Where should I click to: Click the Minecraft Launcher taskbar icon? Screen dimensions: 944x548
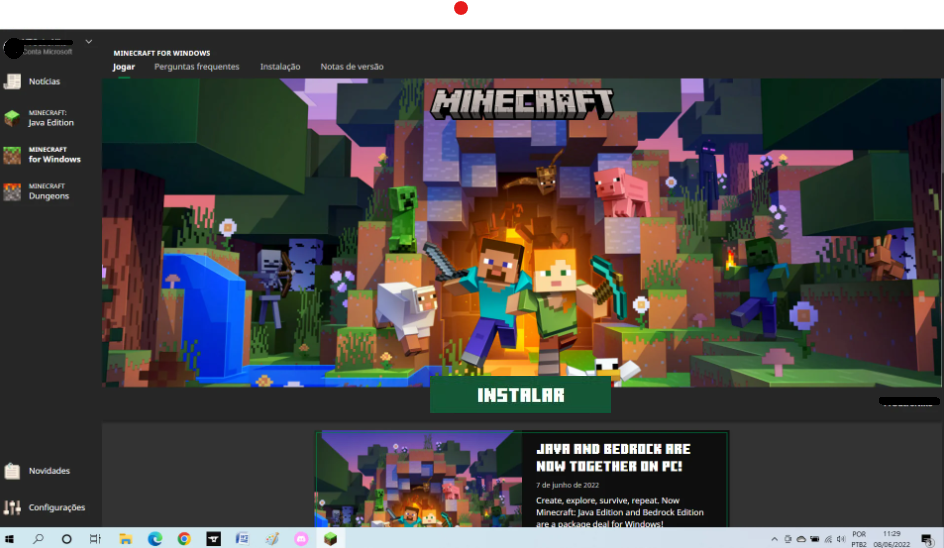point(330,539)
